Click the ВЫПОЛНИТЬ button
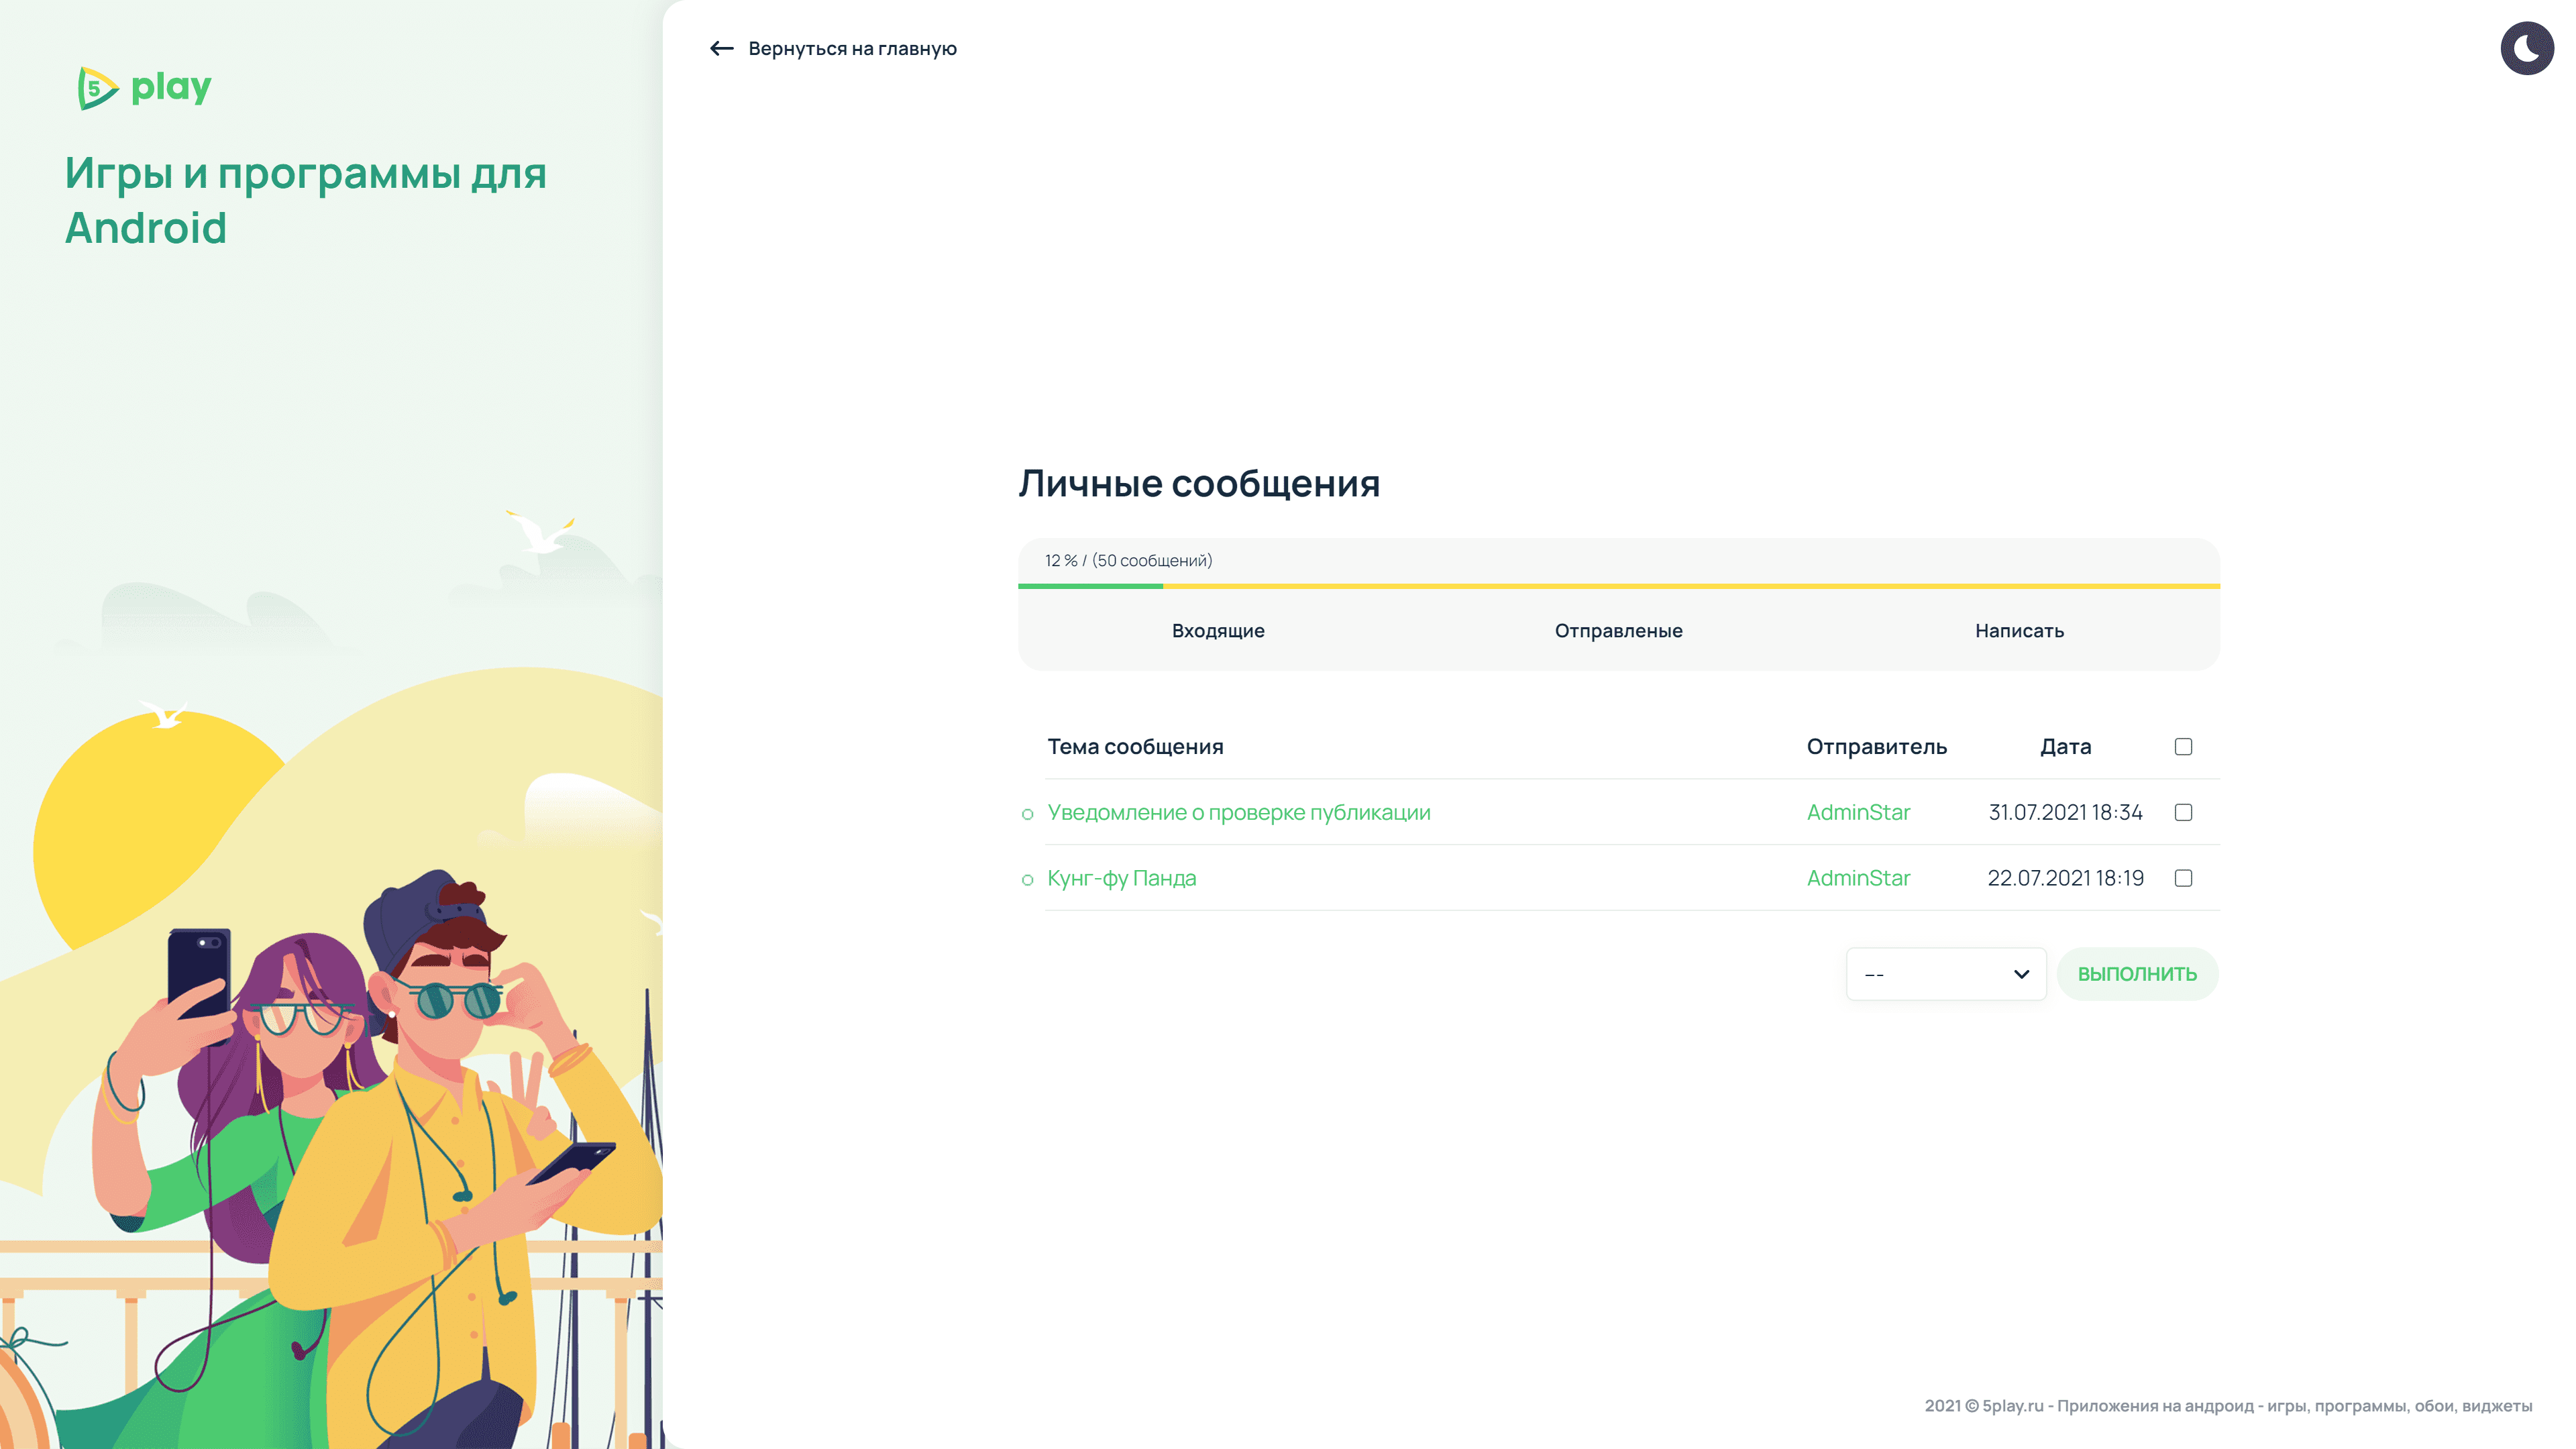Image resolution: width=2576 pixels, height=1449 pixels. (2137, 973)
